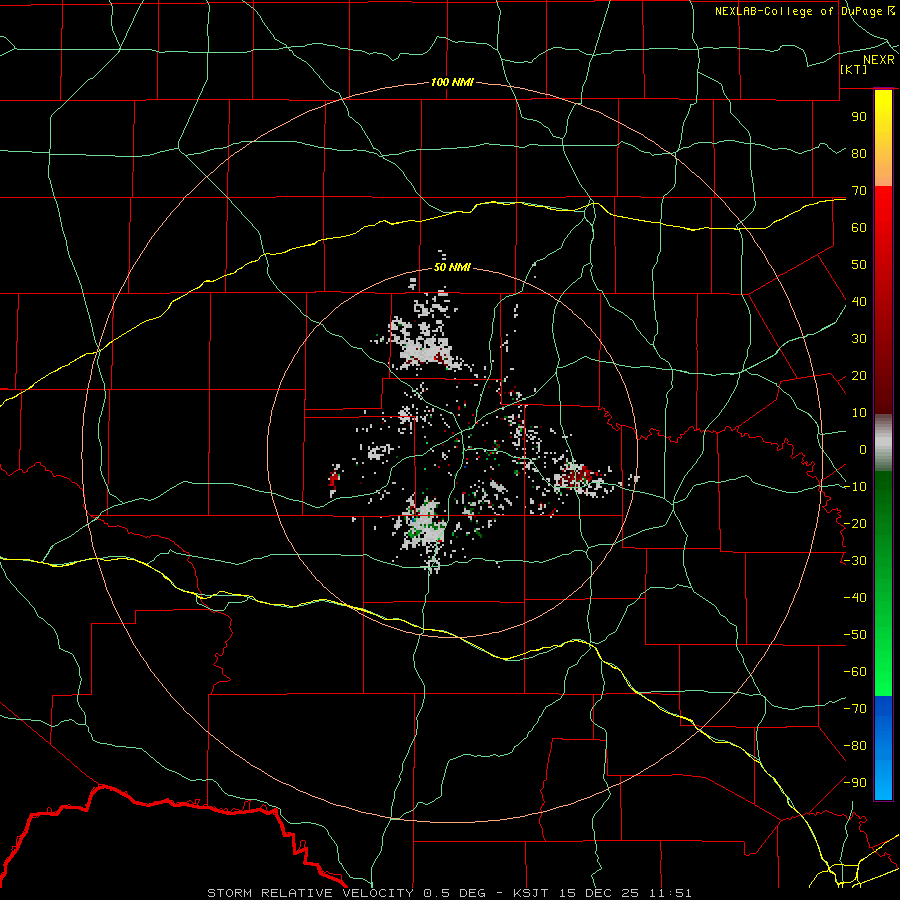The height and width of the screenshot is (900, 900).
Task: Click the "0.5 DEG" tilt text
Action: [x=455, y=893]
